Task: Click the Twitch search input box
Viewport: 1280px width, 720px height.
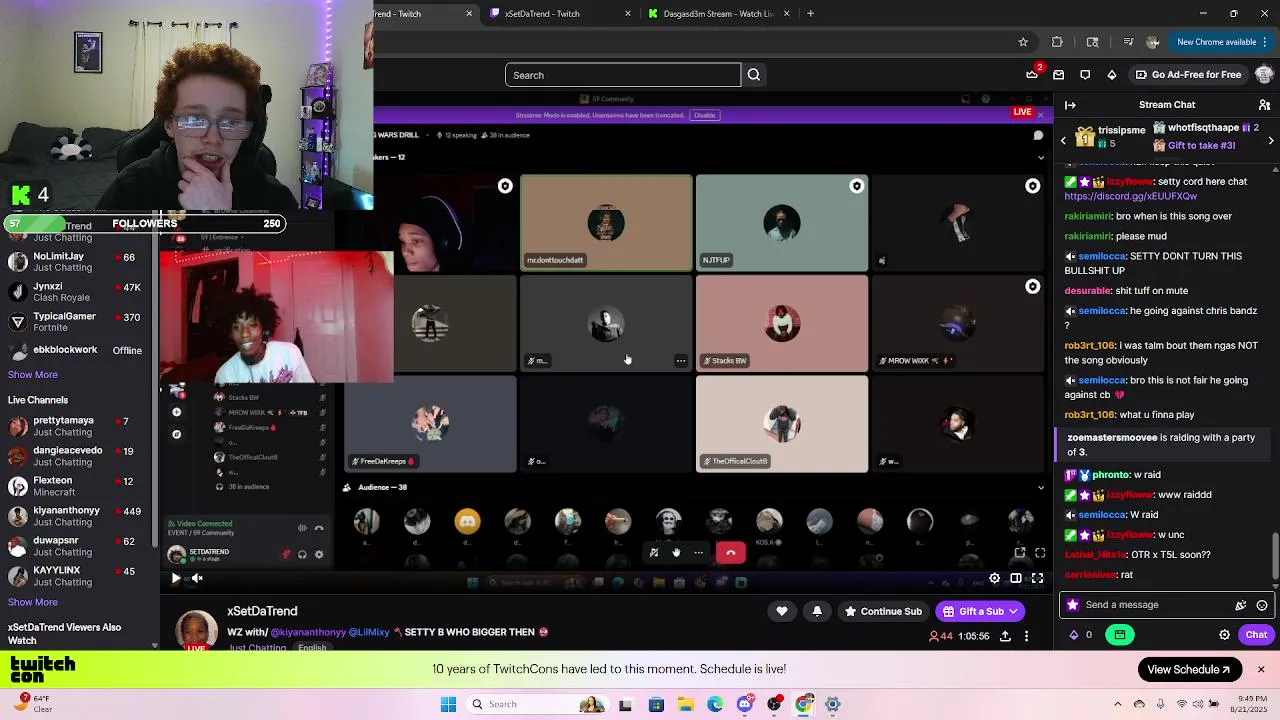Action: pos(623,75)
